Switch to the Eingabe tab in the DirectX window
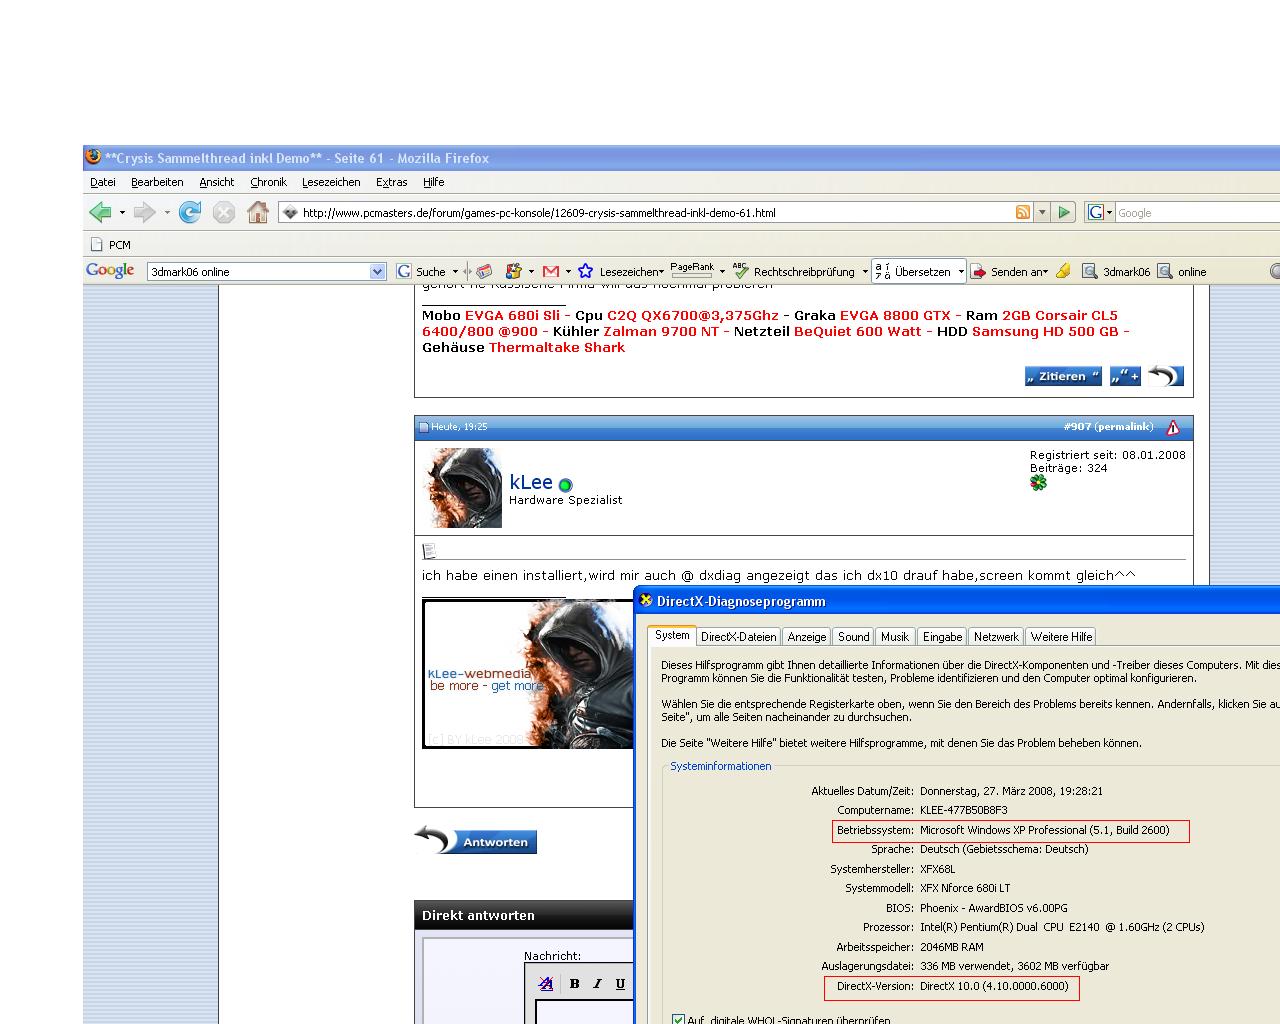Viewport: 1280px width, 1024px height. [942, 637]
